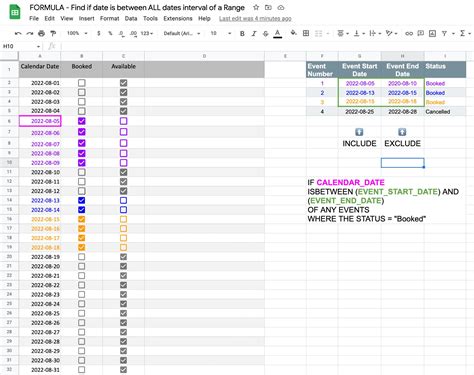
Task: Insert a link
Action: pos(409,33)
